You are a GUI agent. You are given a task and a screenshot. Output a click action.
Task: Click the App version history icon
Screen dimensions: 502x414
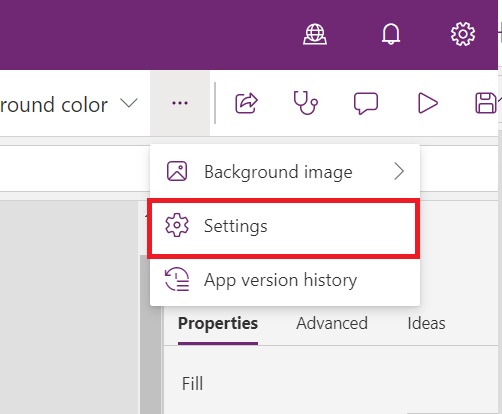click(177, 279)
